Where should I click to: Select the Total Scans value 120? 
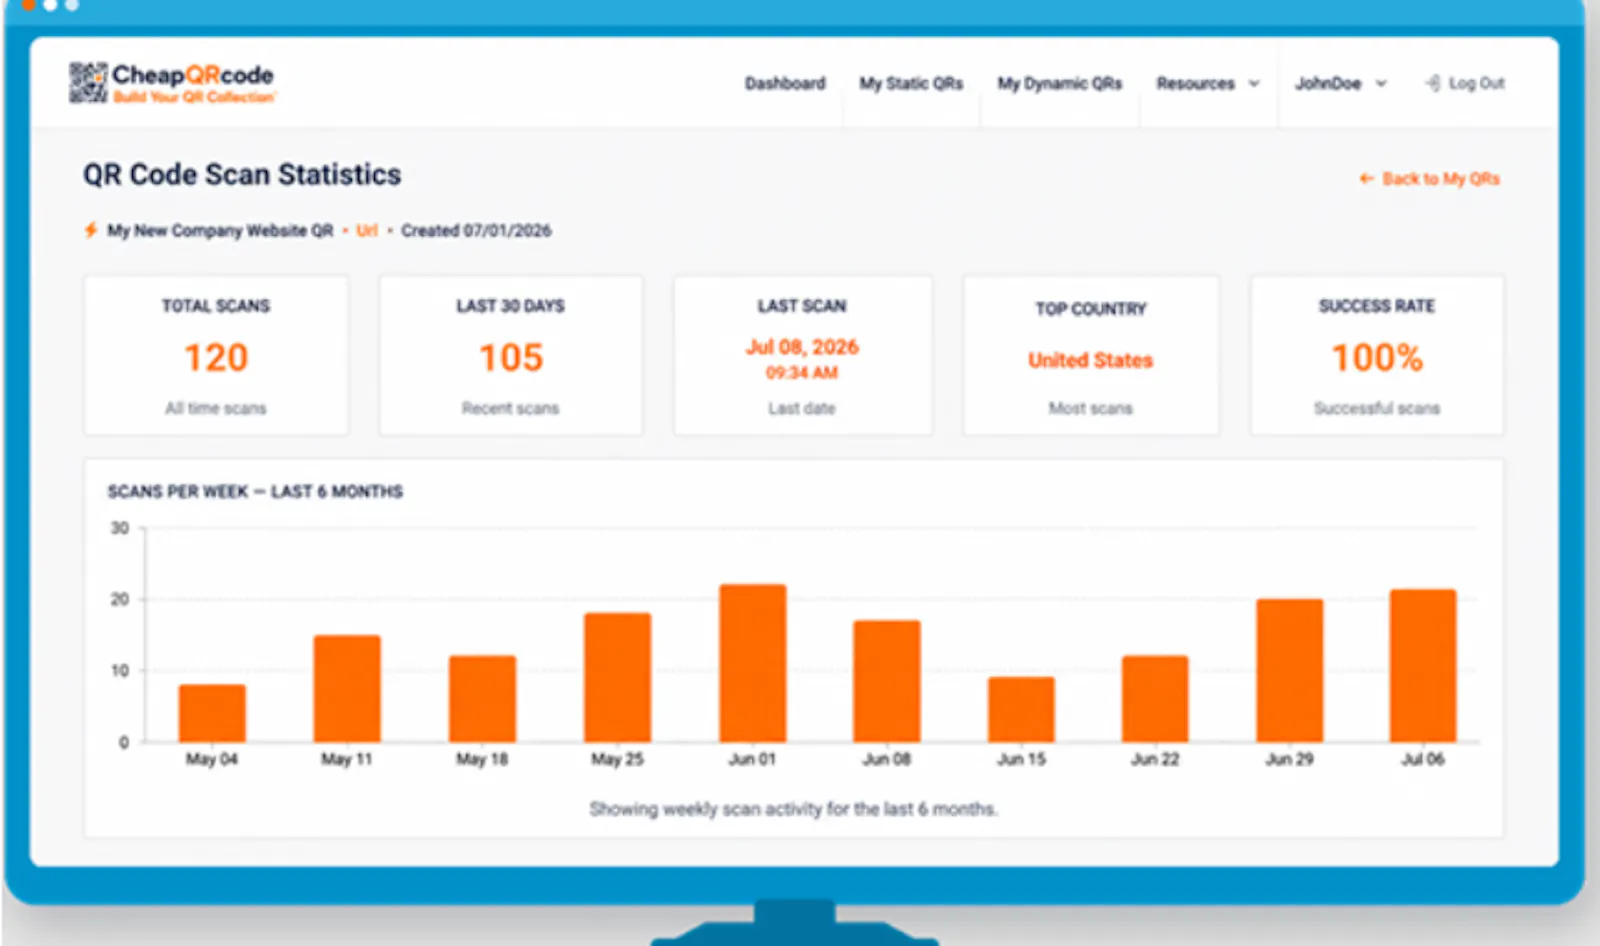[x=216, y=357]
